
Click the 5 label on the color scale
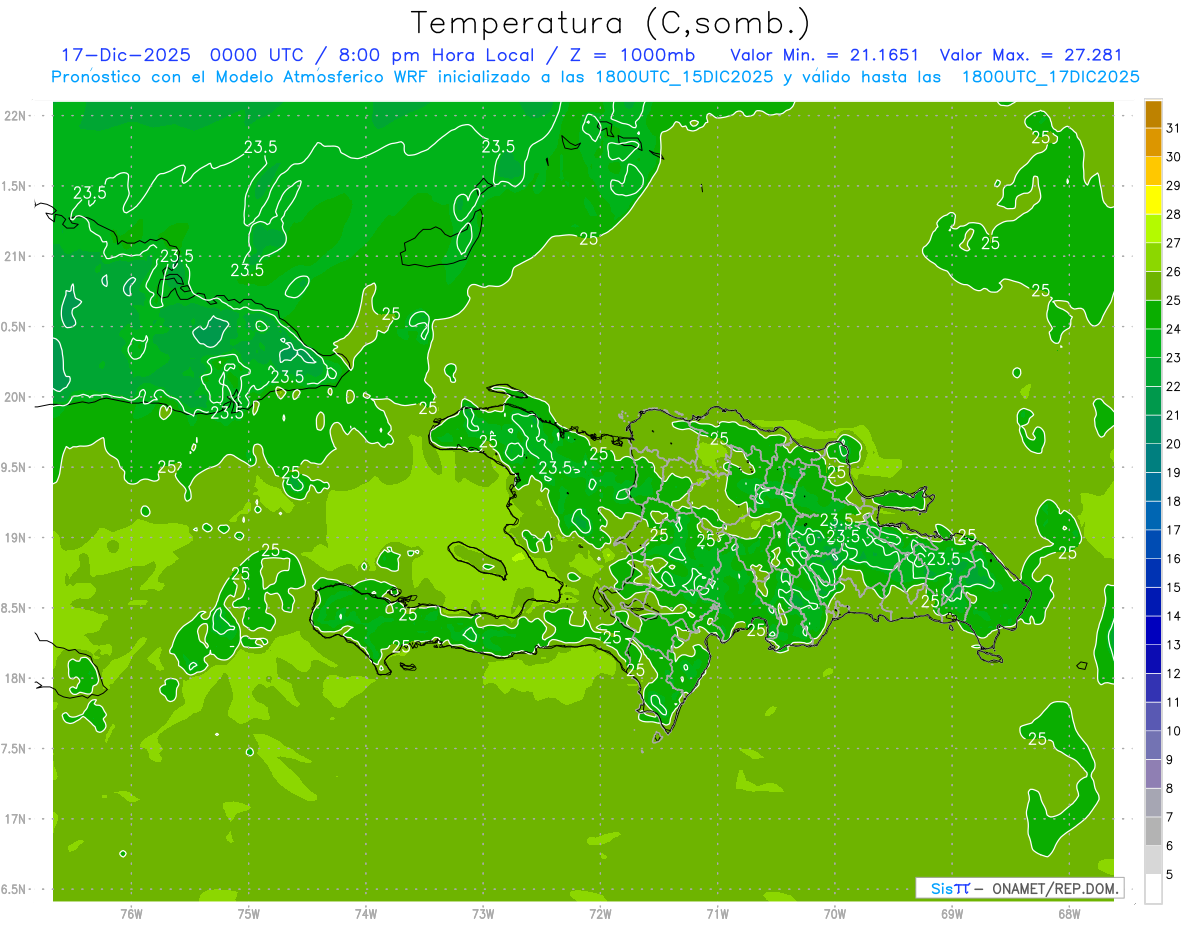[1170, 875]
